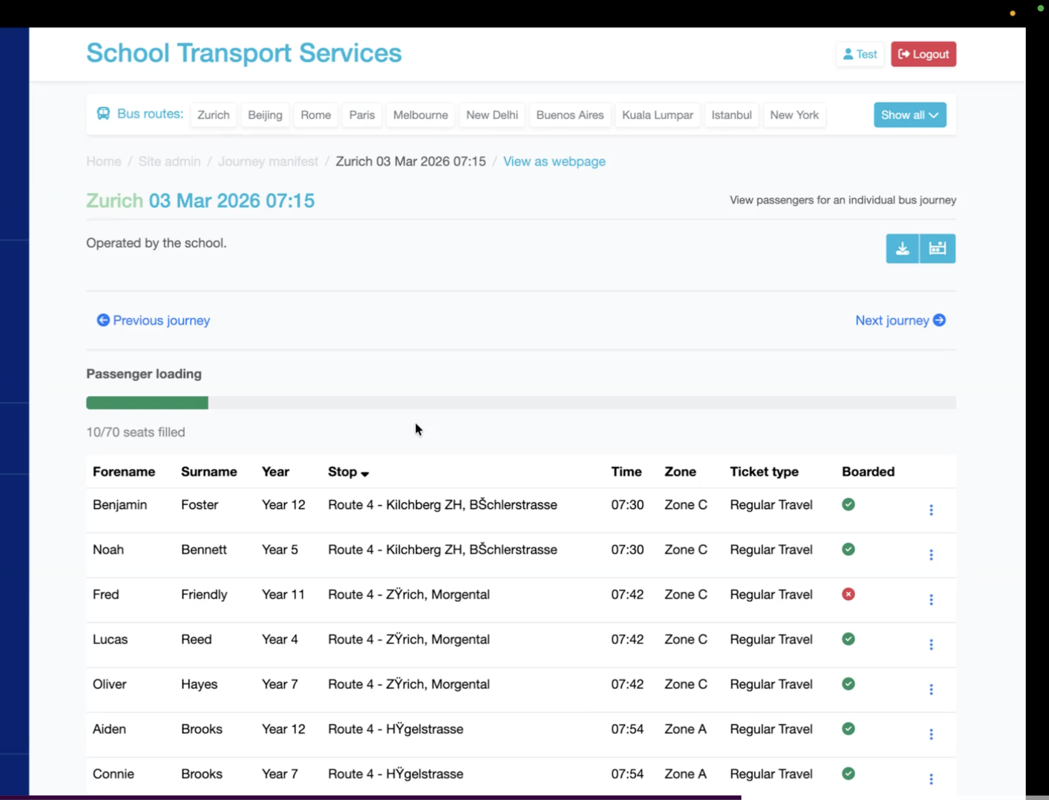
Task: Open the bus seating plan icon
Action: (x=937, y=248)
